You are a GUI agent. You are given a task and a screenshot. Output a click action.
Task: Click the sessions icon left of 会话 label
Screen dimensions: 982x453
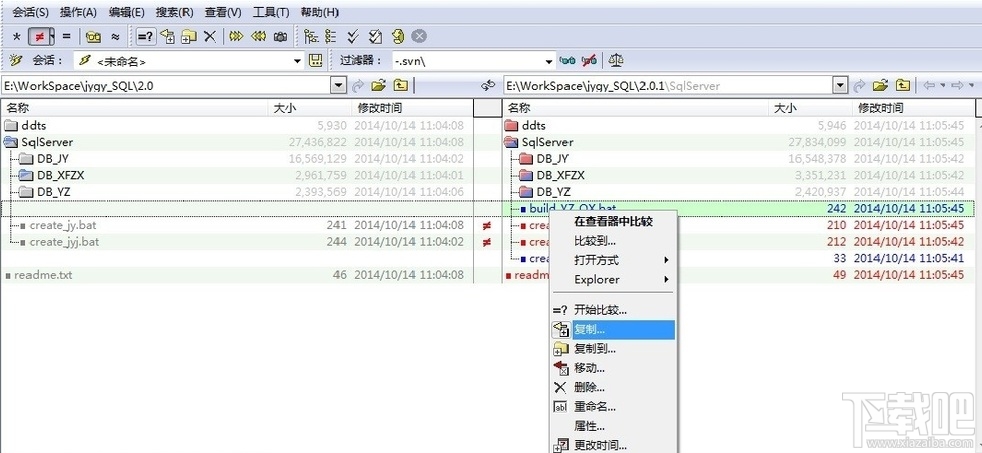16,61
